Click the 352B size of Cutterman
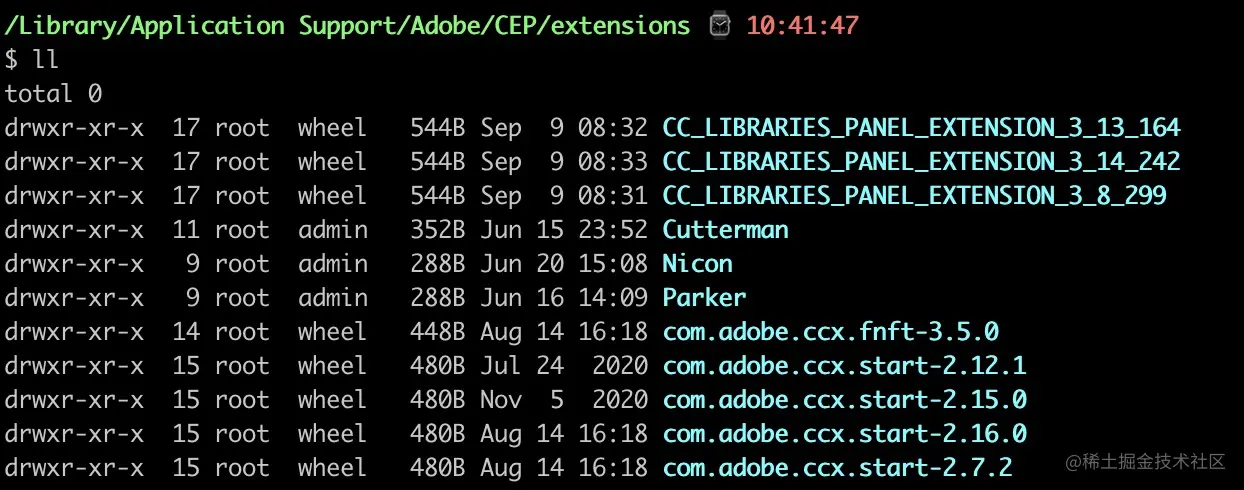This screenshot has height=490, width=1244. click(438, 230)
